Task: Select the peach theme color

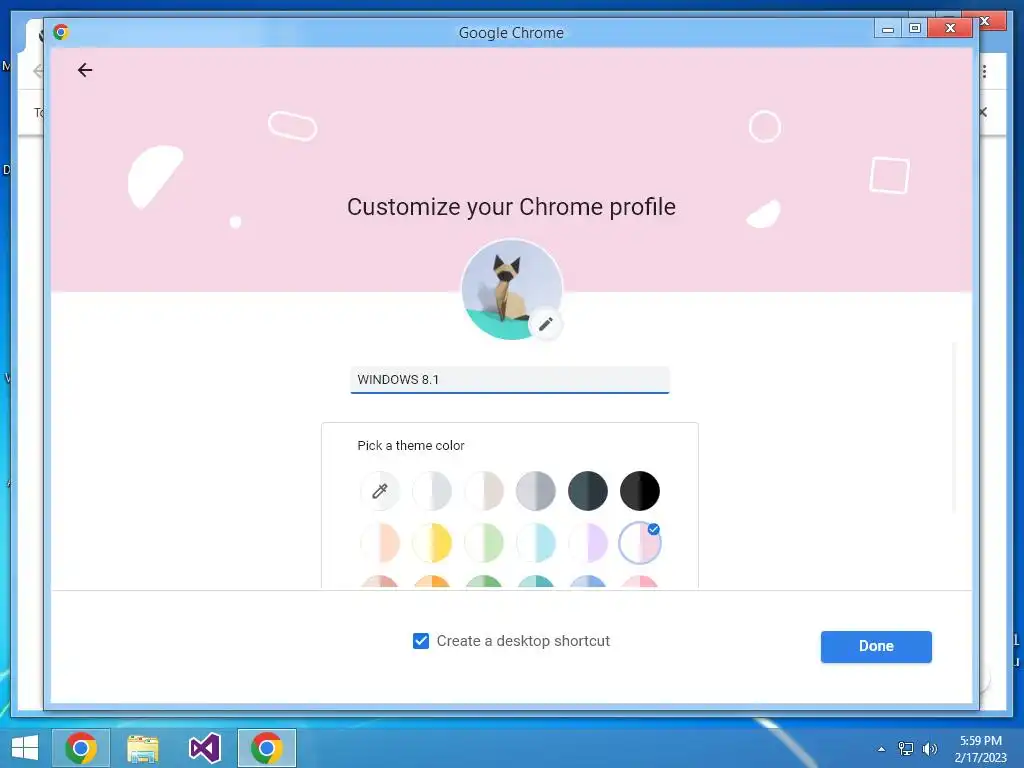Action: [x=380, y=543]
